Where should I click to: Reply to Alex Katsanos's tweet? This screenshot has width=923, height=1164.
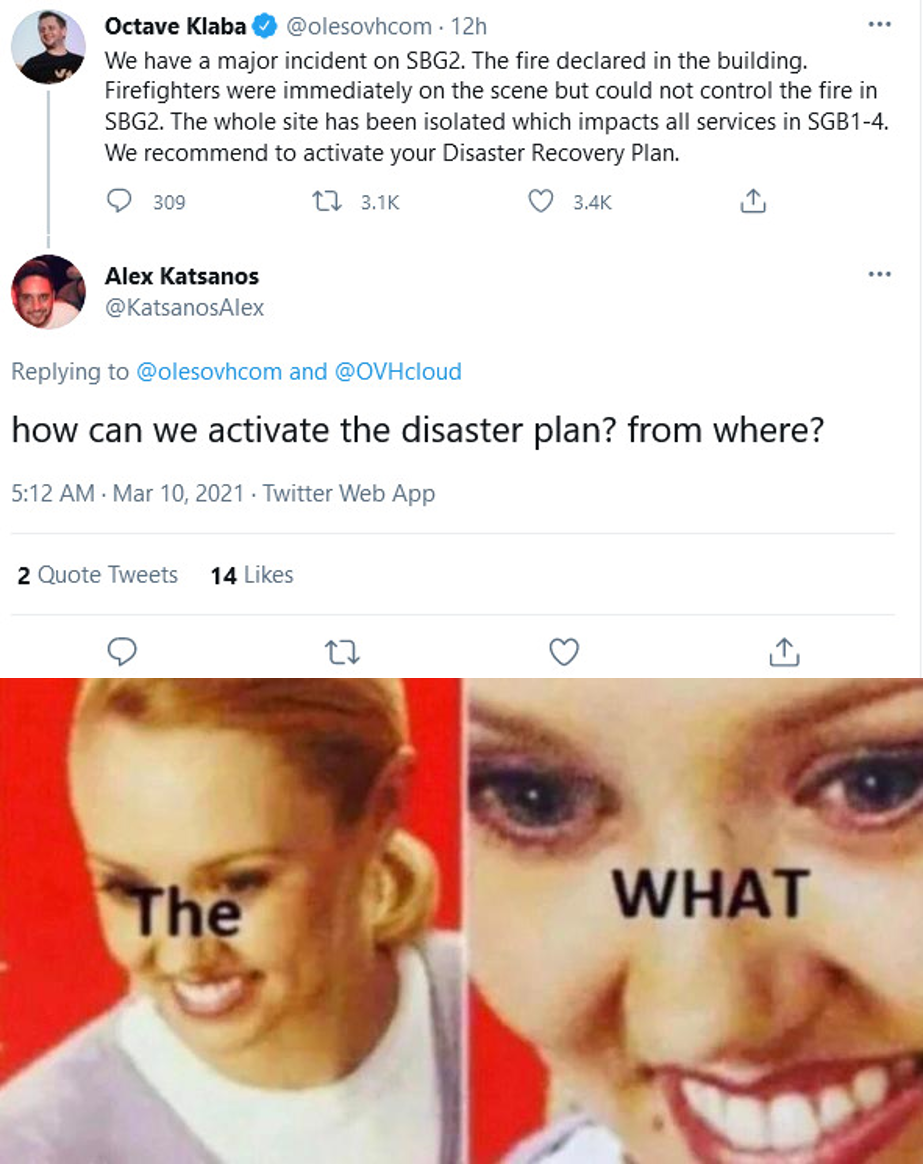pyautogui.click(x=122, y=652)
